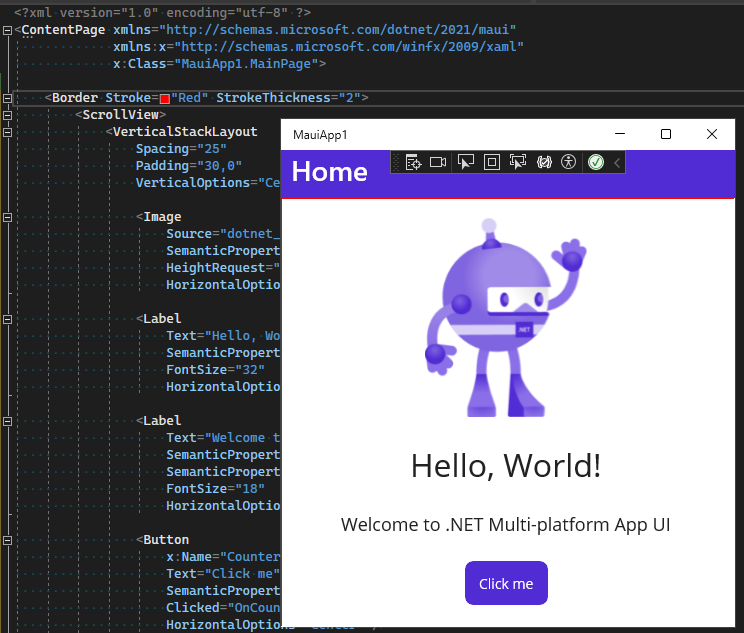Click the Text="Click me" attribute

click(223, 574)
